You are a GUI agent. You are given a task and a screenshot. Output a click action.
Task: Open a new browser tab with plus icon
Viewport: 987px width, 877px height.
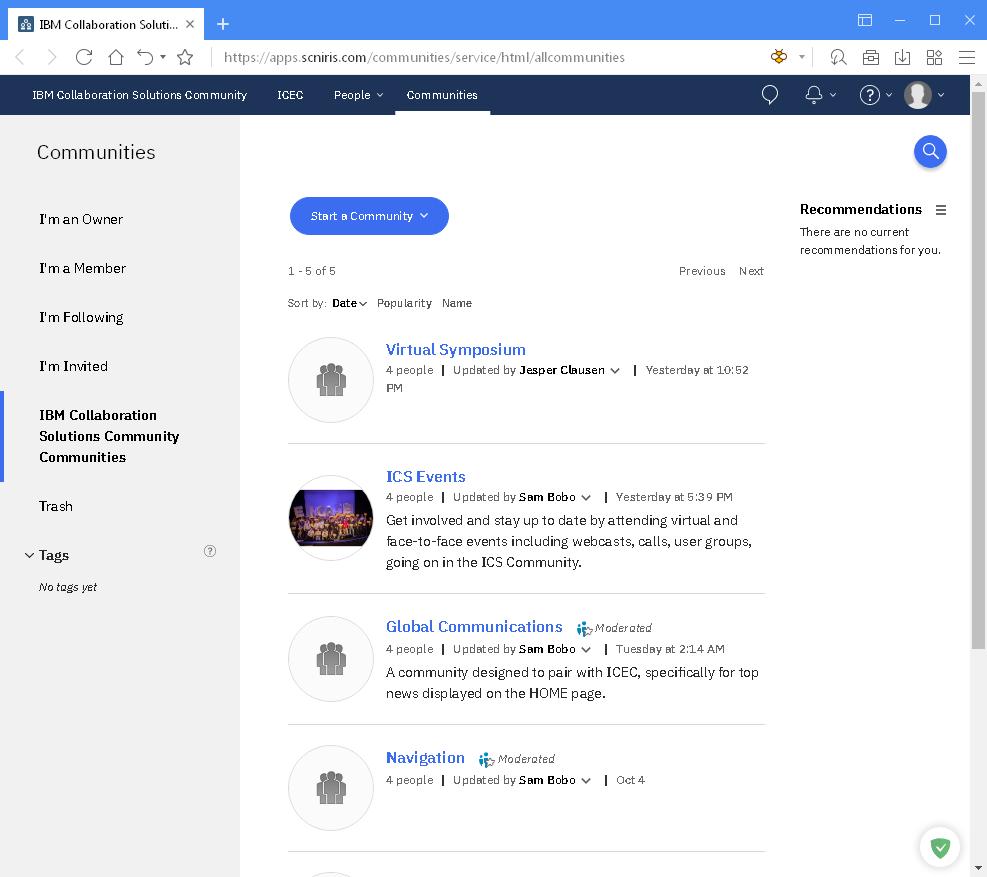point(223,24)
